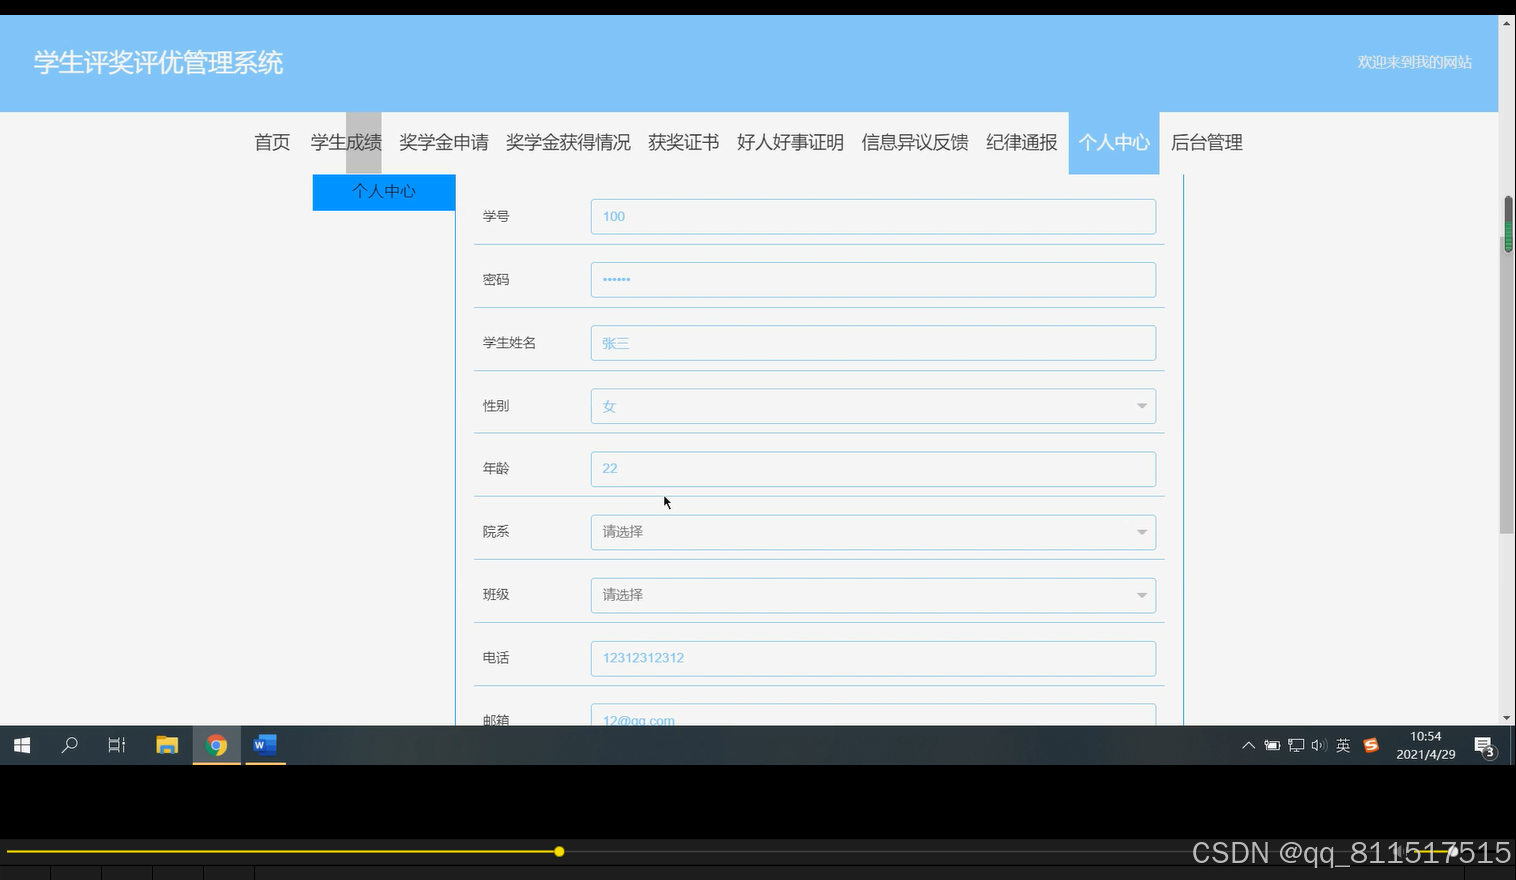Click the scrollbar up arrow
This screenshot has width=1516, height=880.
pos(1507,22)
